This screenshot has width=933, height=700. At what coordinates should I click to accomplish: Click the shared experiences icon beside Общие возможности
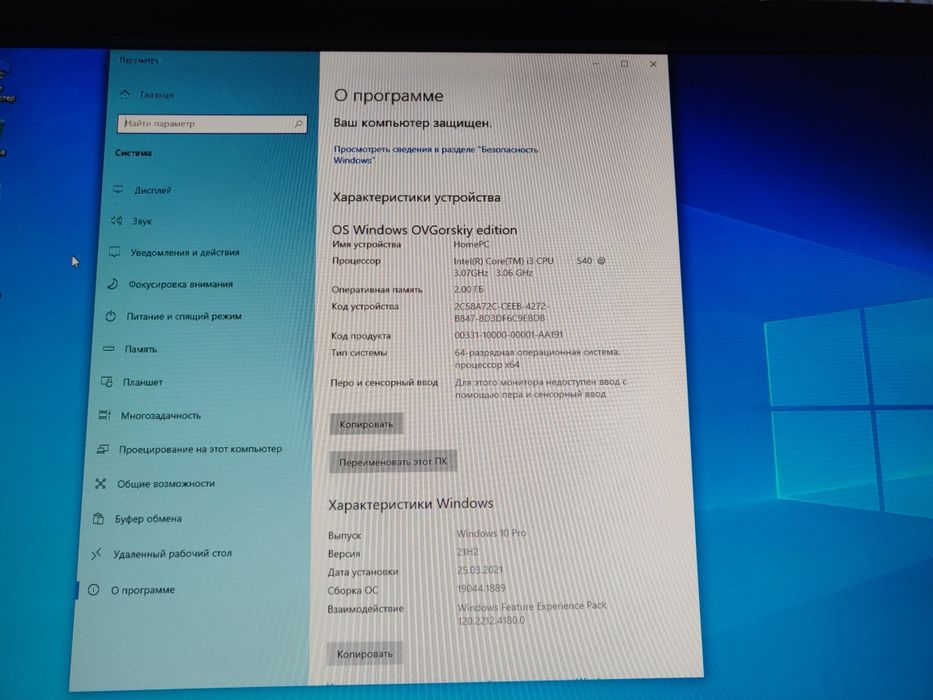pyautogui.click(x=100, y=483)
